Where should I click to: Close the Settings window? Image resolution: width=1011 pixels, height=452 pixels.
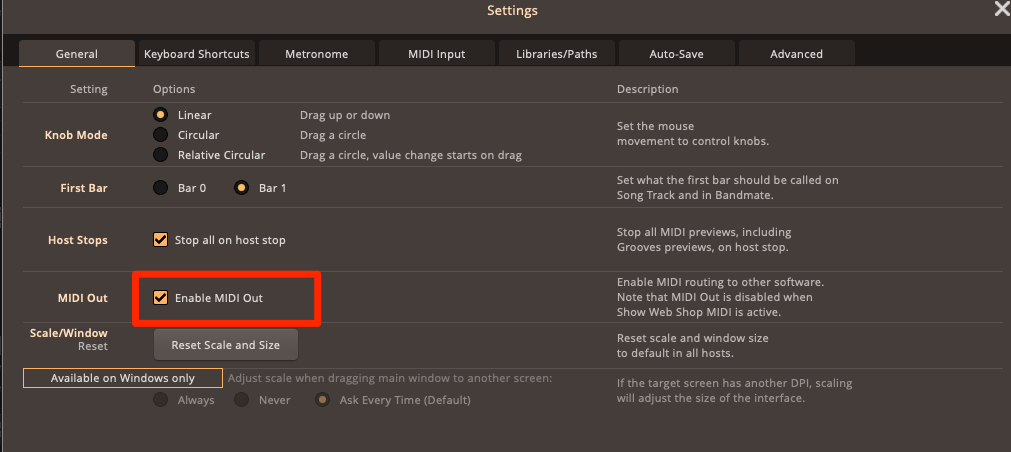pyautogui.click(x=1001, y=10)
